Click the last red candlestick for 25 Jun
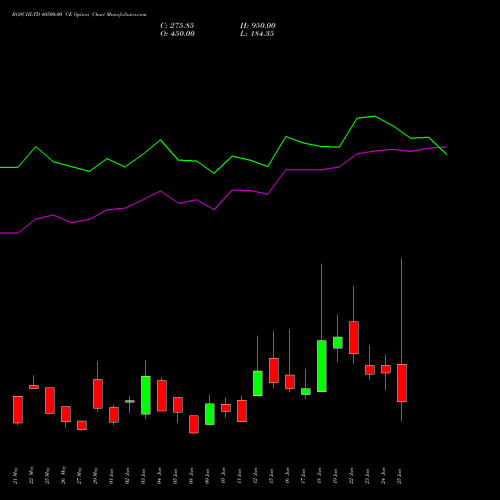This screenshot has height=500, width=500. 402,383
